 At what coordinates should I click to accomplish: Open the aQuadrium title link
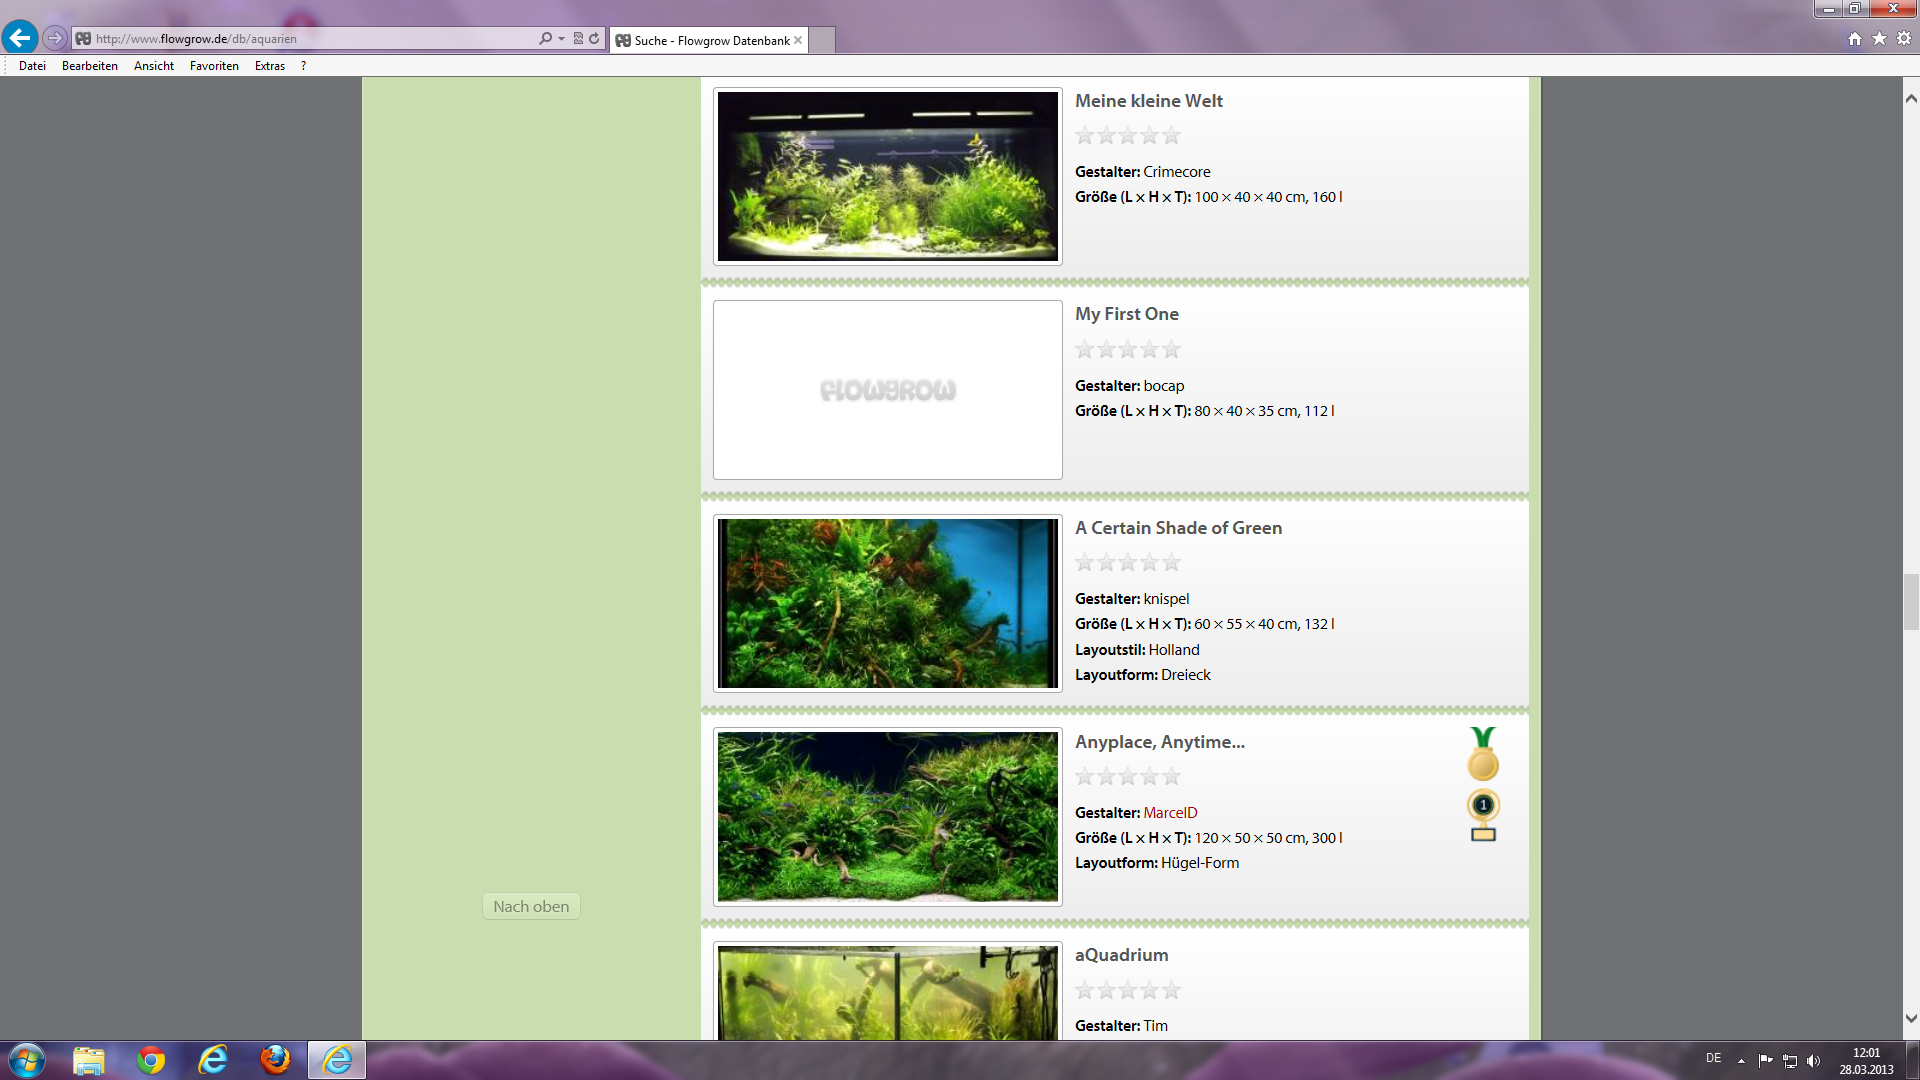1121,955
